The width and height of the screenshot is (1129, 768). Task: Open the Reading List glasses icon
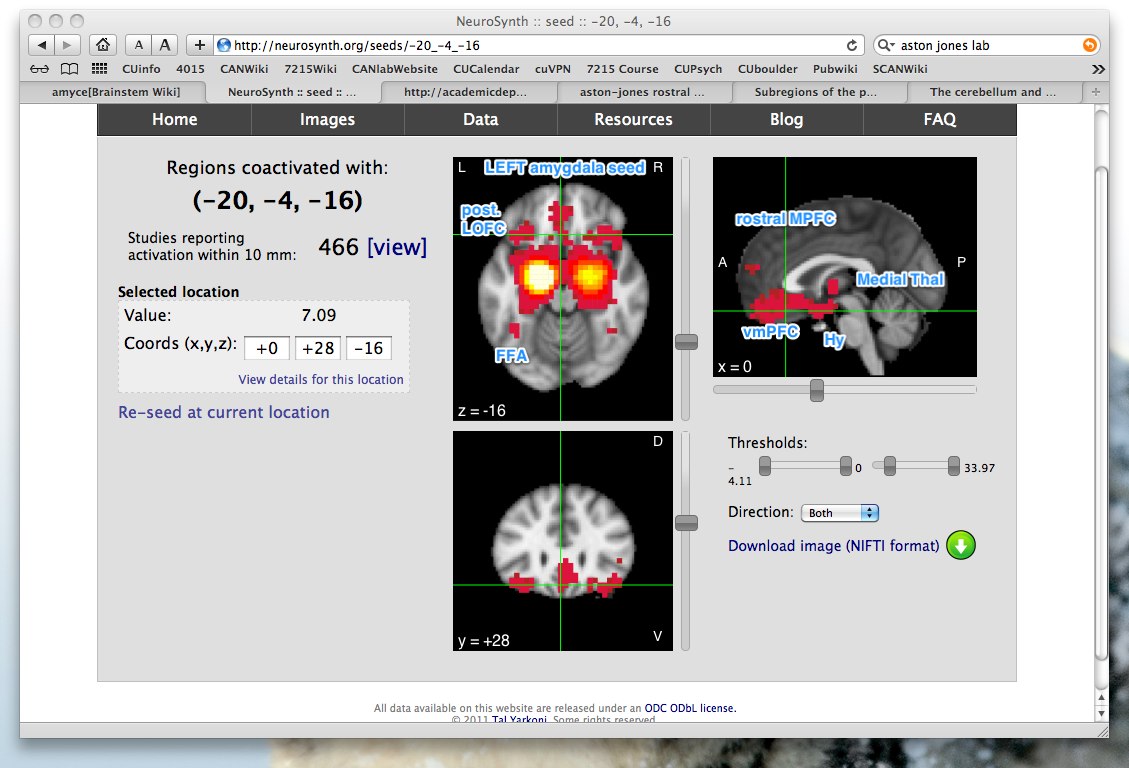[x=40, y=69]
